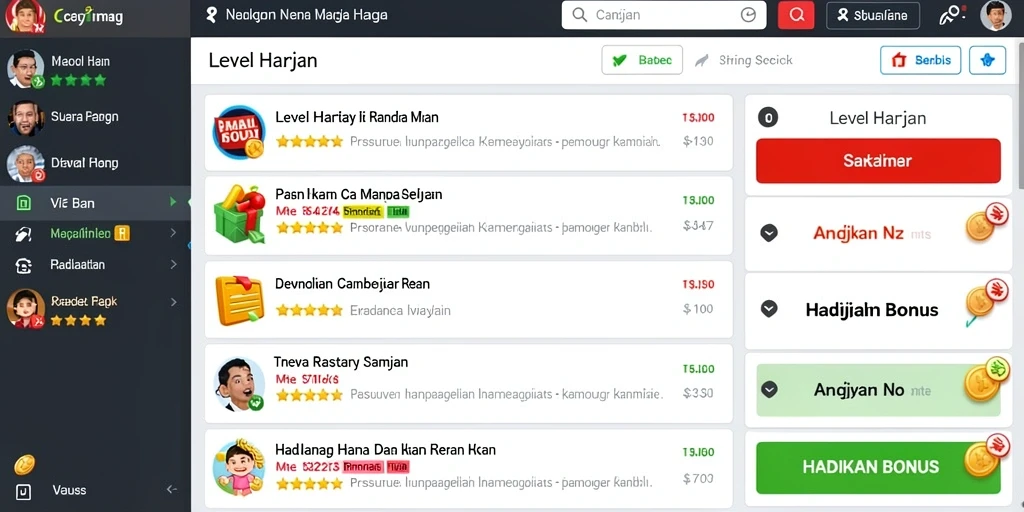Click the Vauss square icon in sidebar
This screenshot has width=1024, height=512.
[24, 490]
